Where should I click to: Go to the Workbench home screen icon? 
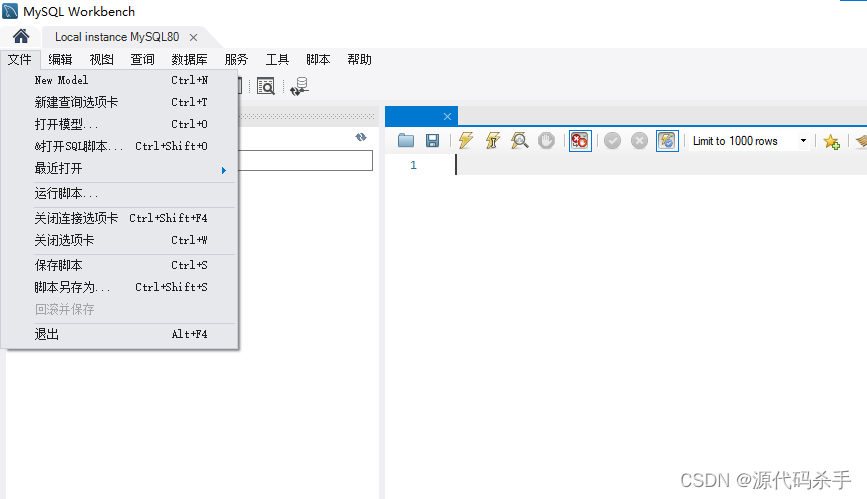pyautogui.click(x=21, y=37)
